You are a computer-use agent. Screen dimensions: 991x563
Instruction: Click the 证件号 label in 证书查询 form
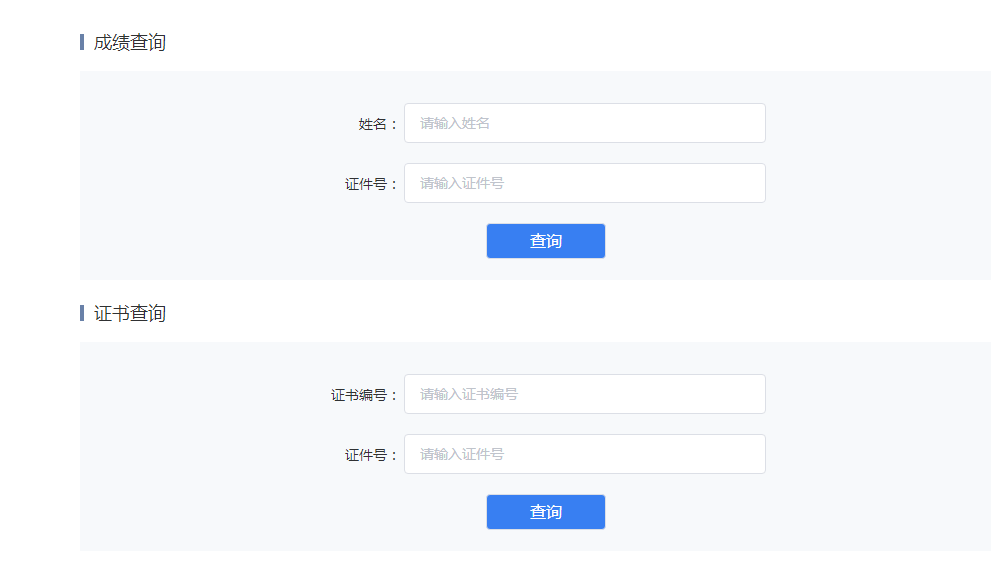[x=370, y=455]
